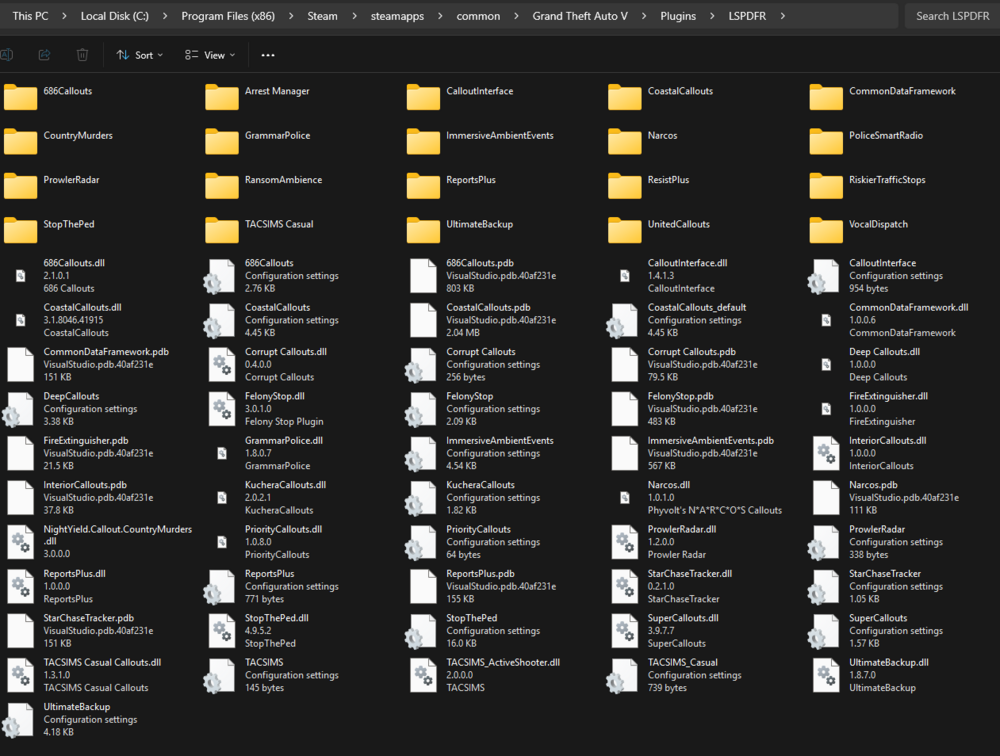Expand chevron after Grand Theft Auto V

click(644, 16)
